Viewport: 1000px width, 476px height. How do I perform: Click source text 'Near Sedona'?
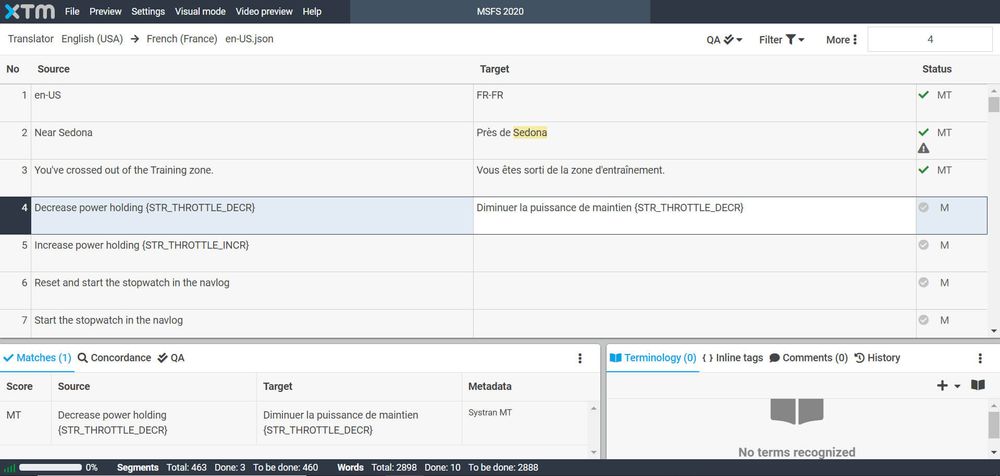pos(63,133)
